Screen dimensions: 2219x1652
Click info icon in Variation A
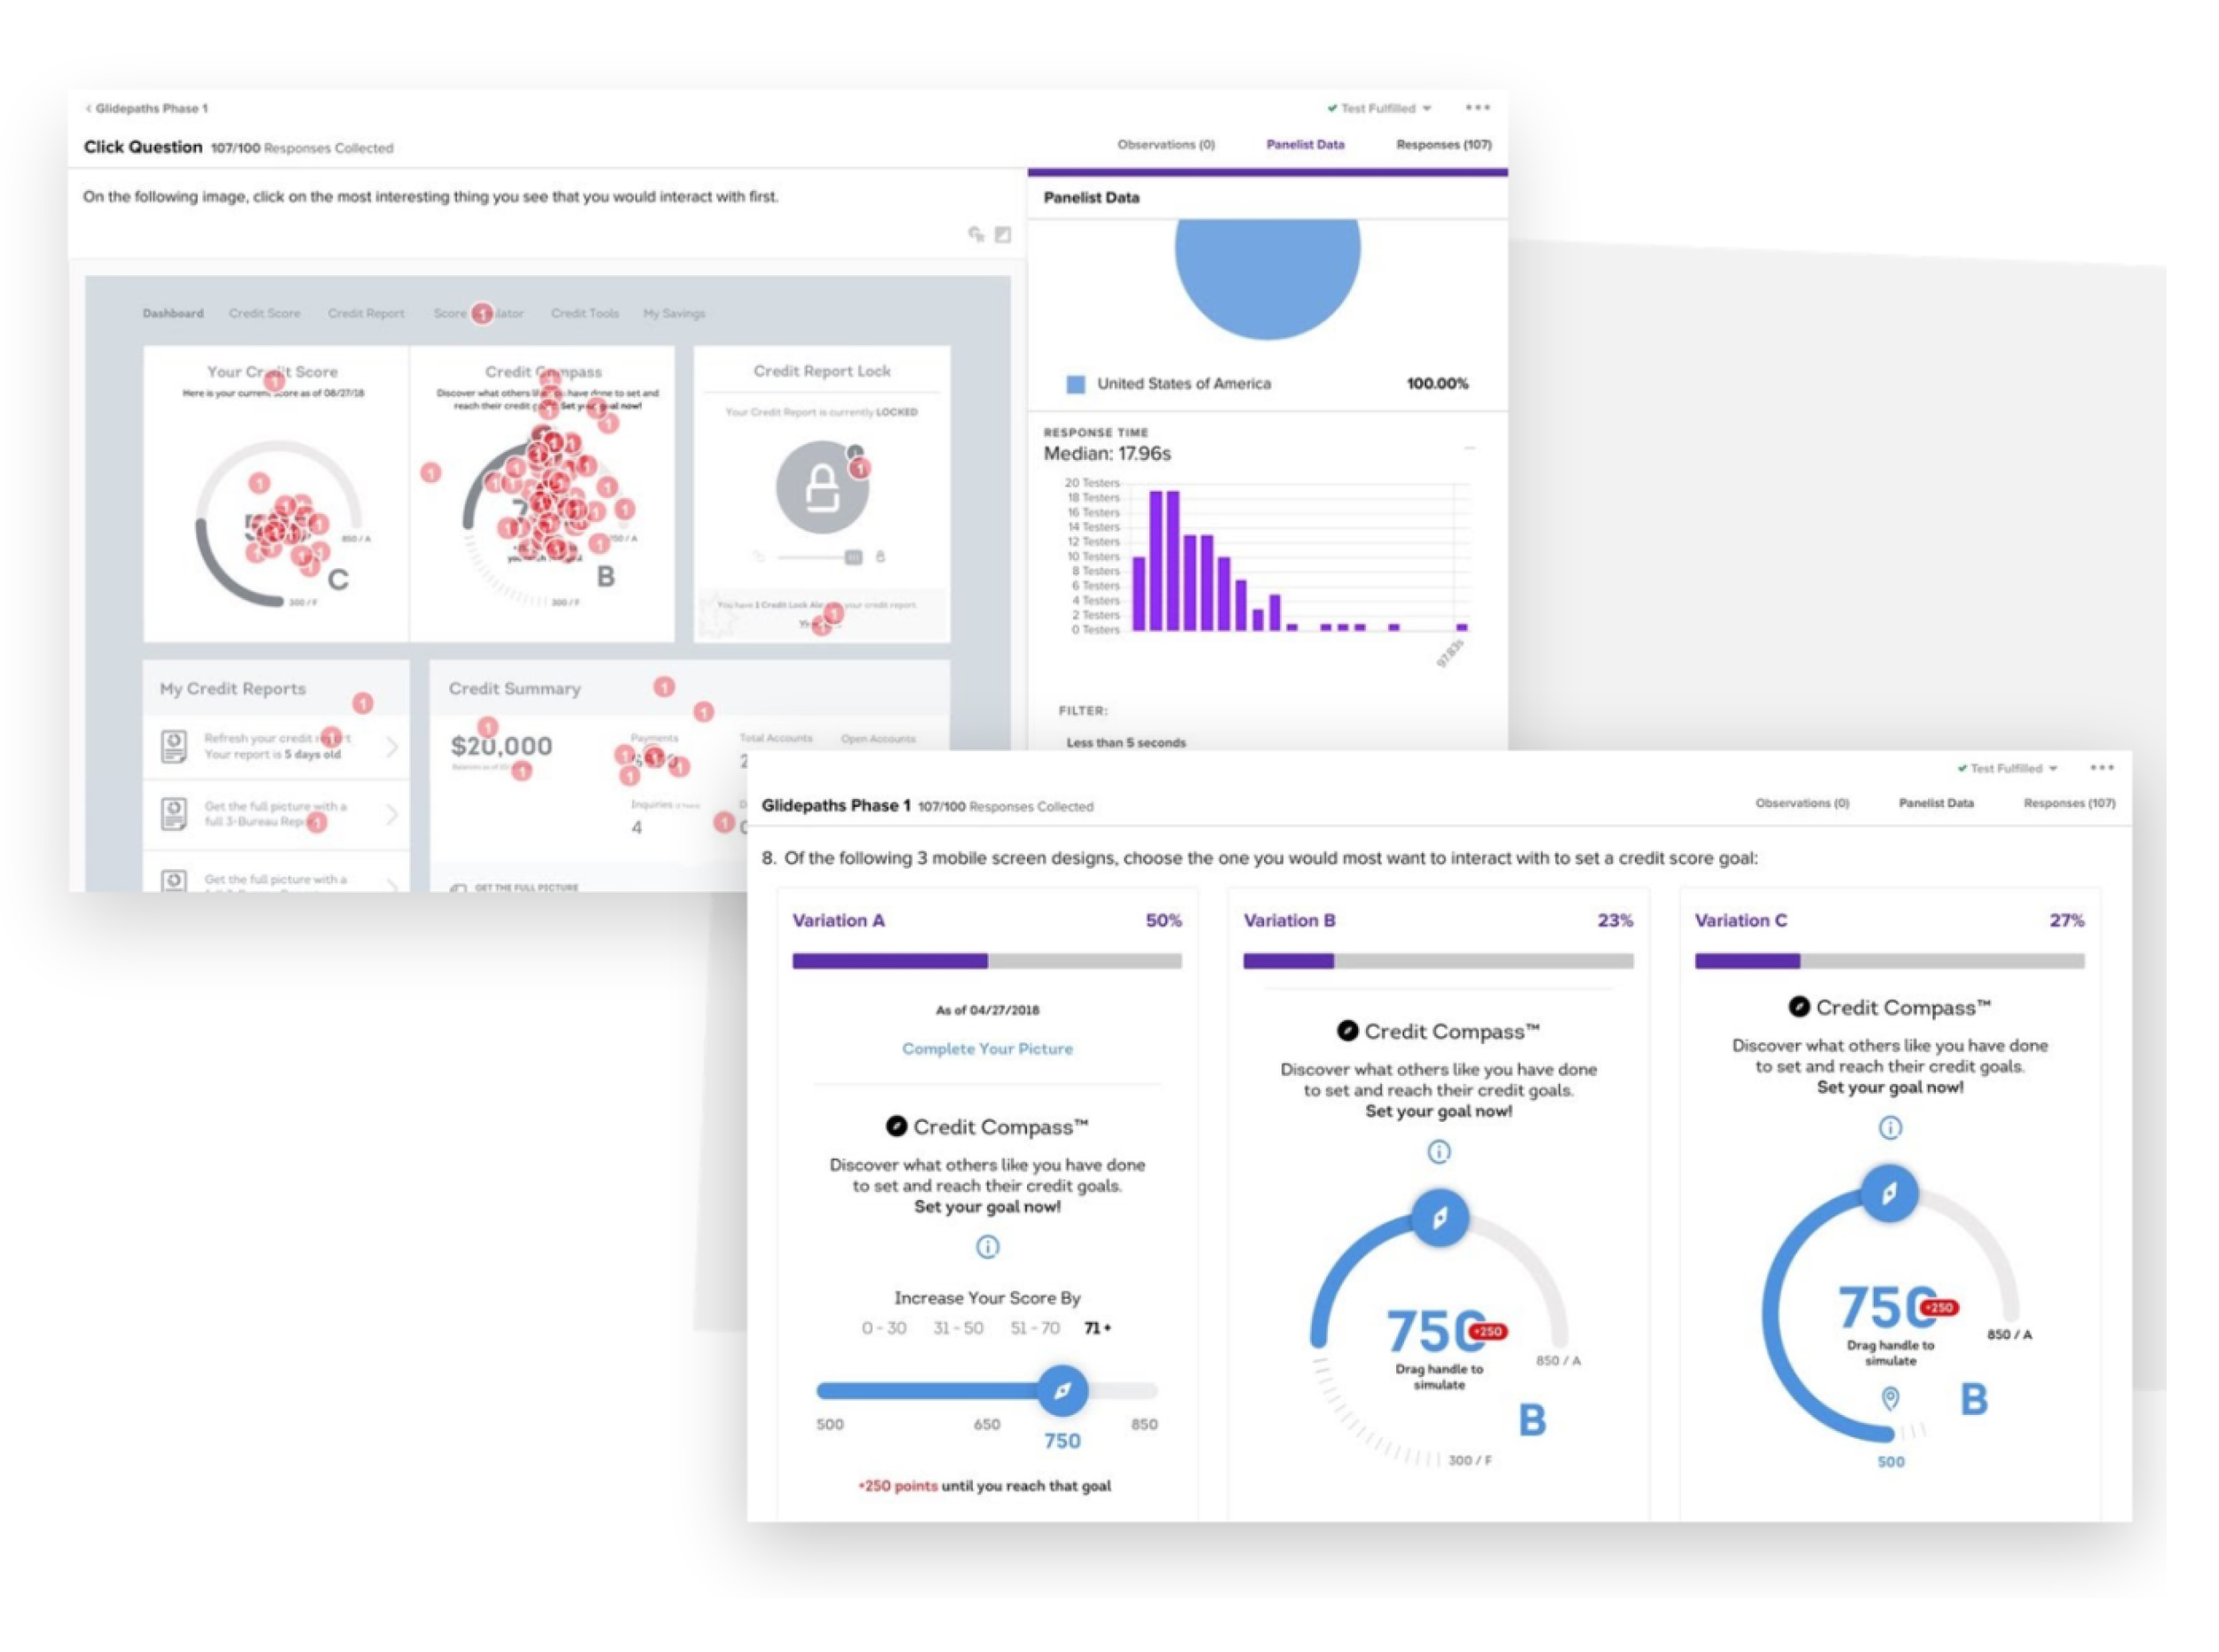pyautogui.click(x=986, y=1246)
